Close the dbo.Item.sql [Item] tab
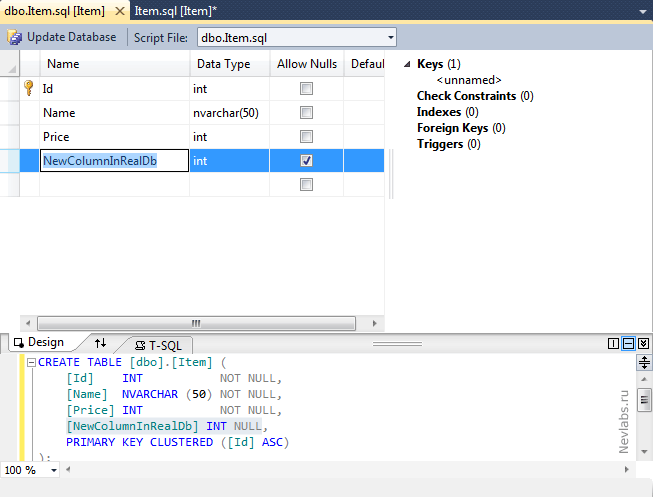The width and height of the screenshot is (653, 497). click(x=118, y=11)
